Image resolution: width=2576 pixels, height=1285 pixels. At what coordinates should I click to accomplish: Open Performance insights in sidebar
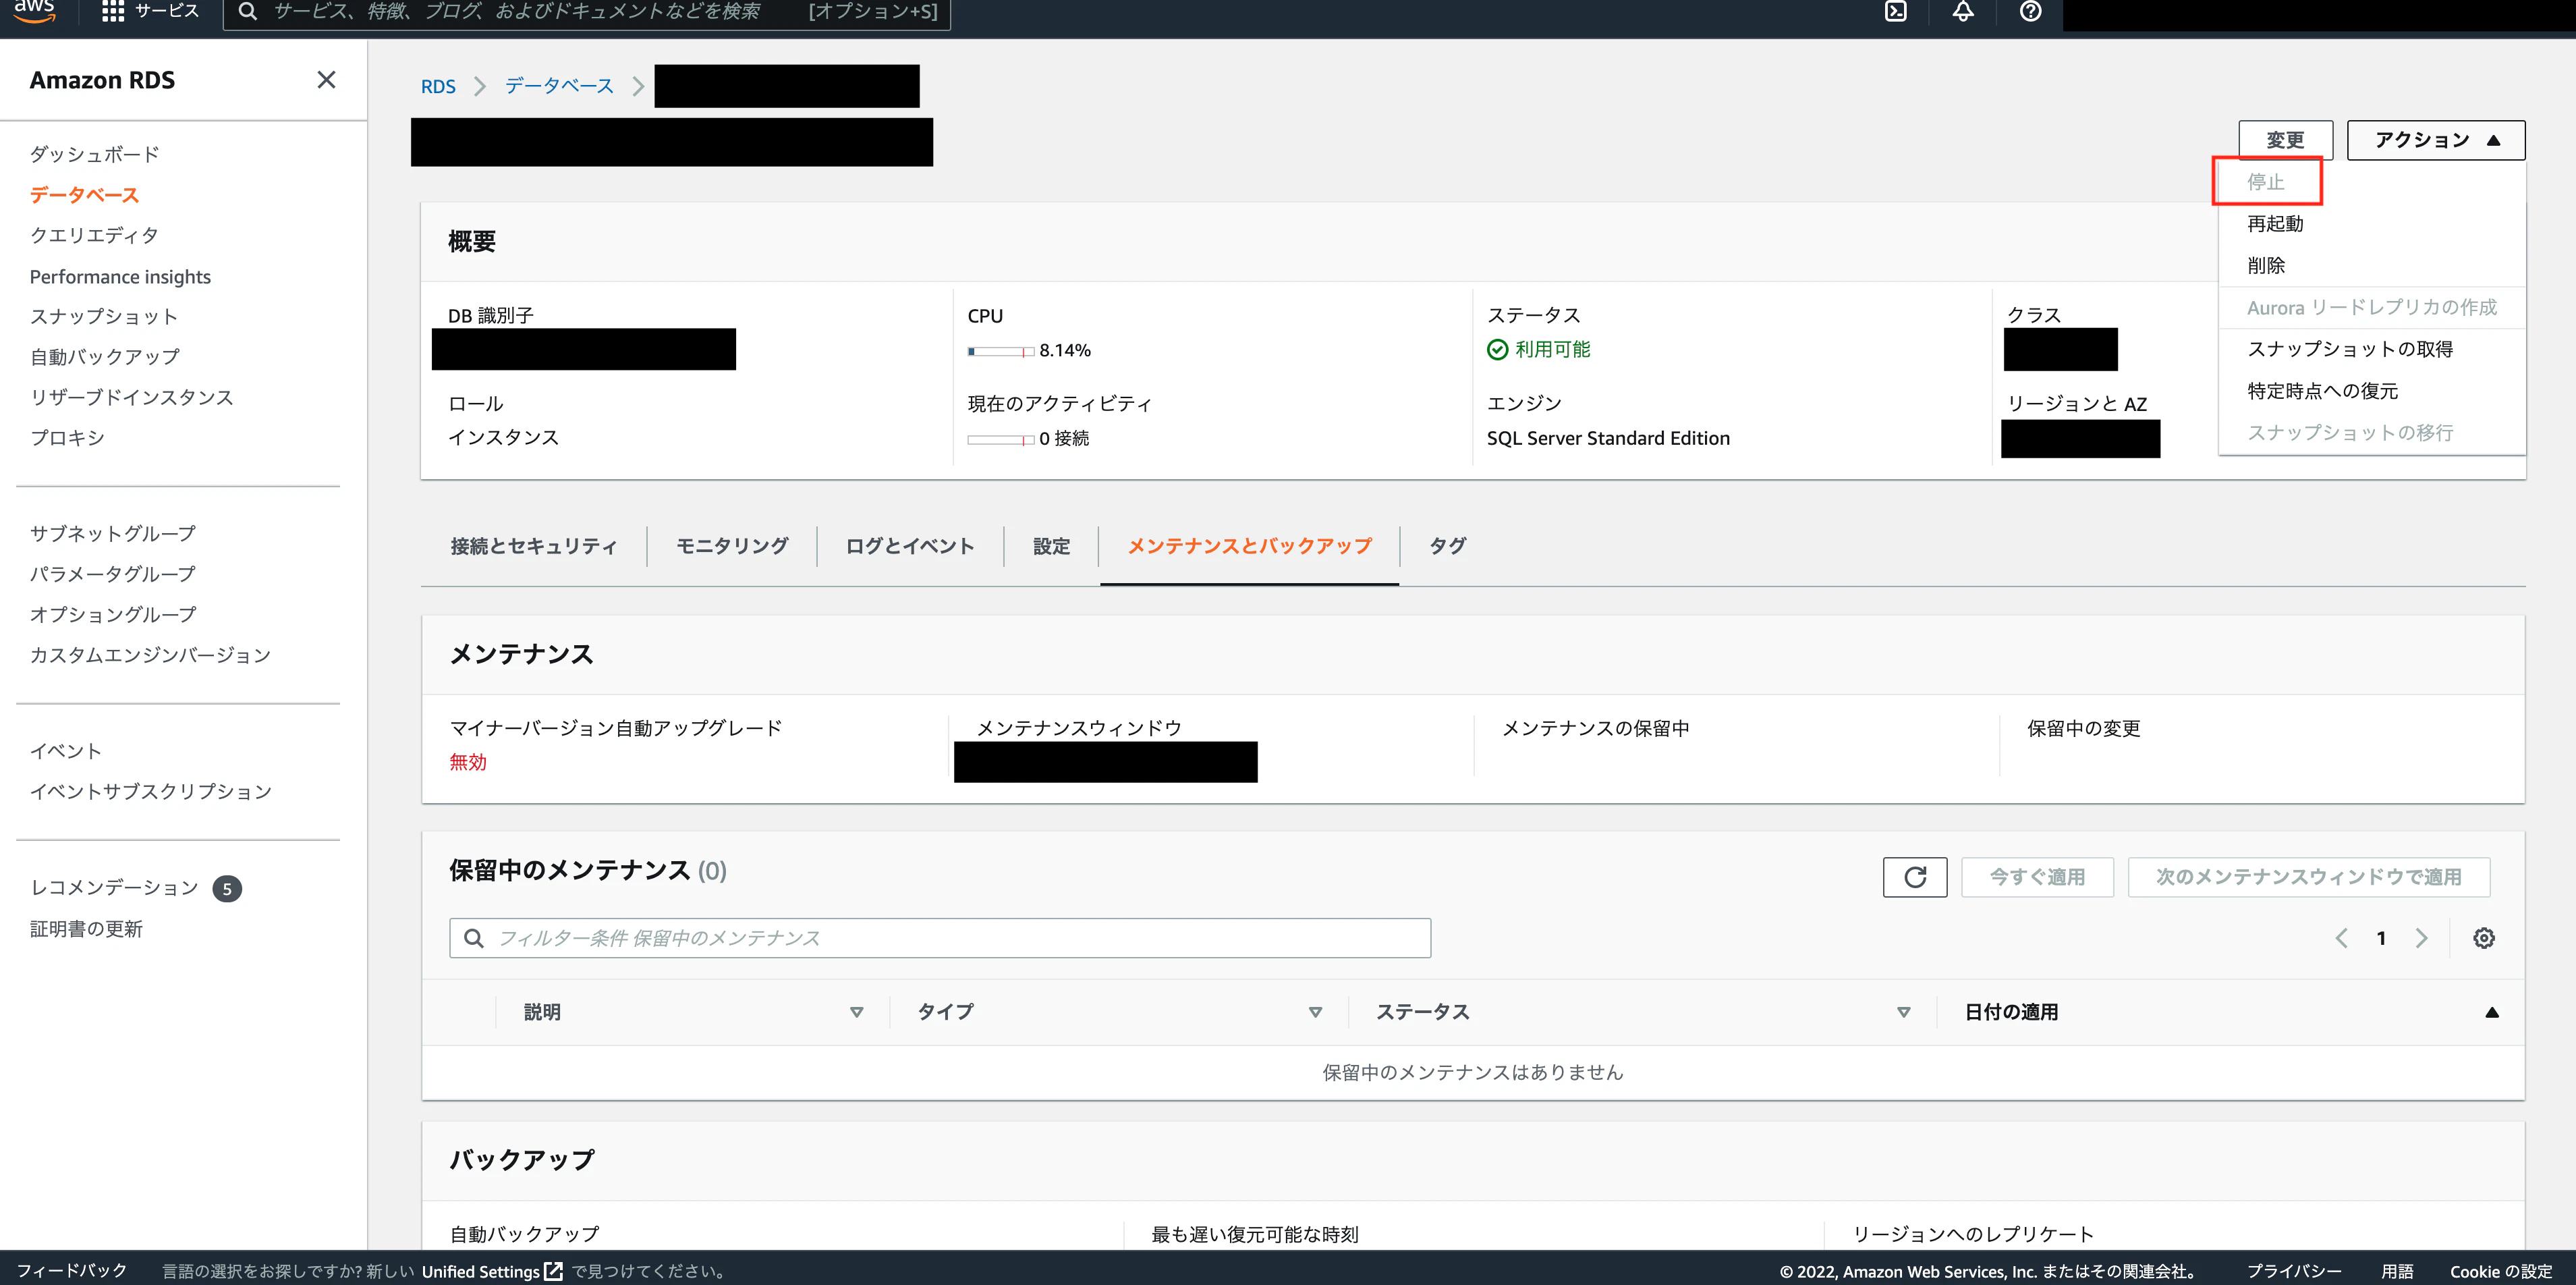point(120,277)
